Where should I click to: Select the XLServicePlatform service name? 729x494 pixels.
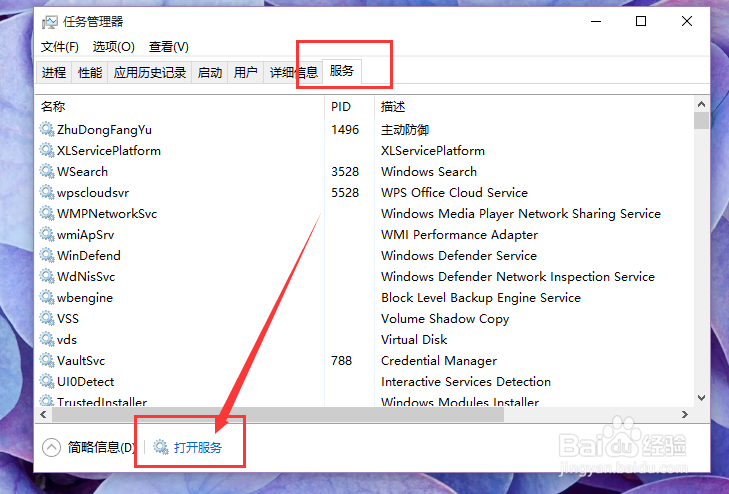point(109,151)
